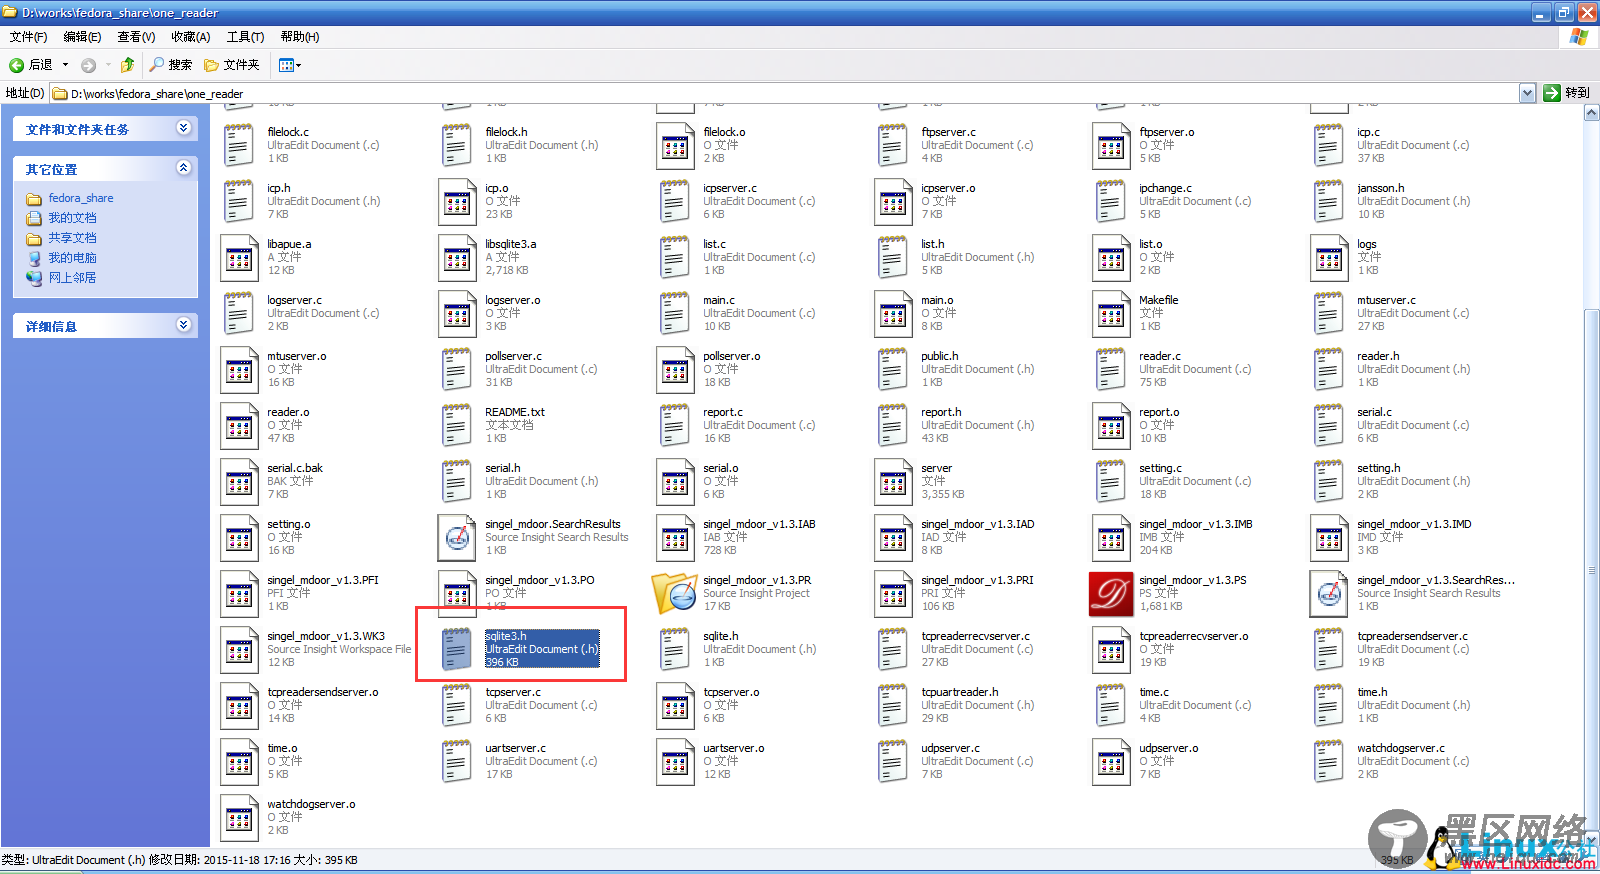Select singel_mdoor.SearchResults file icon
The width and height of the screenshot is (1600, 874).
(x=457, y=538)
